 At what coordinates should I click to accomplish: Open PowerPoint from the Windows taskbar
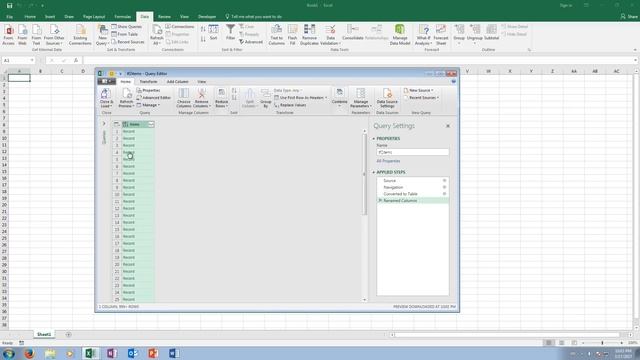click(x=153, y=353)
